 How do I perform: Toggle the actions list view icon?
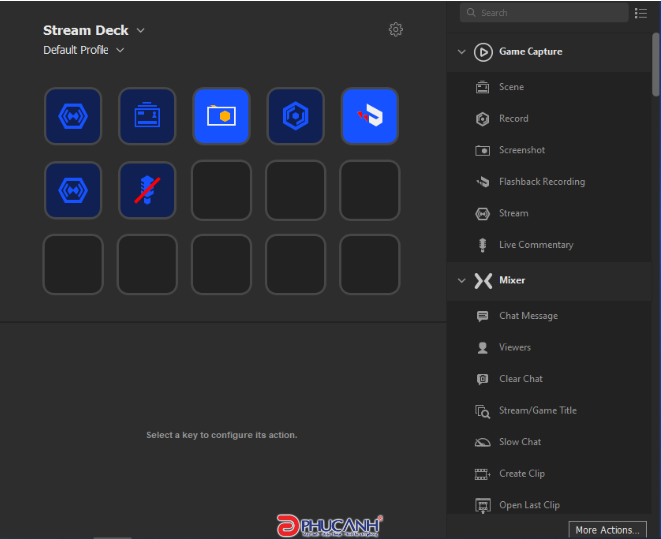click(x=641, y=13)
